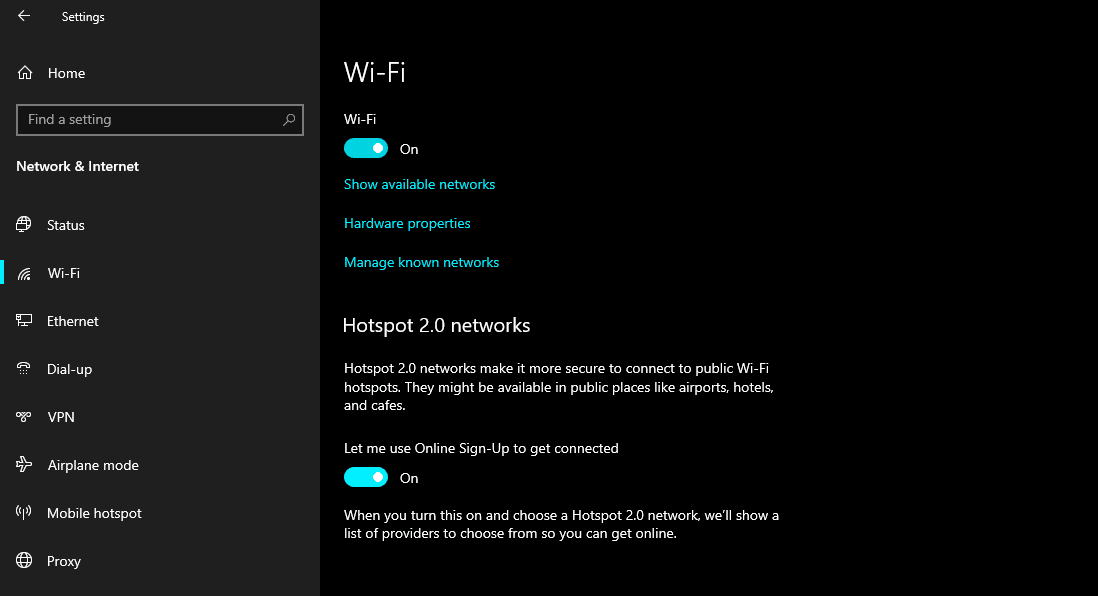Turn off the Wi-Fi toggle

[366, 147]
